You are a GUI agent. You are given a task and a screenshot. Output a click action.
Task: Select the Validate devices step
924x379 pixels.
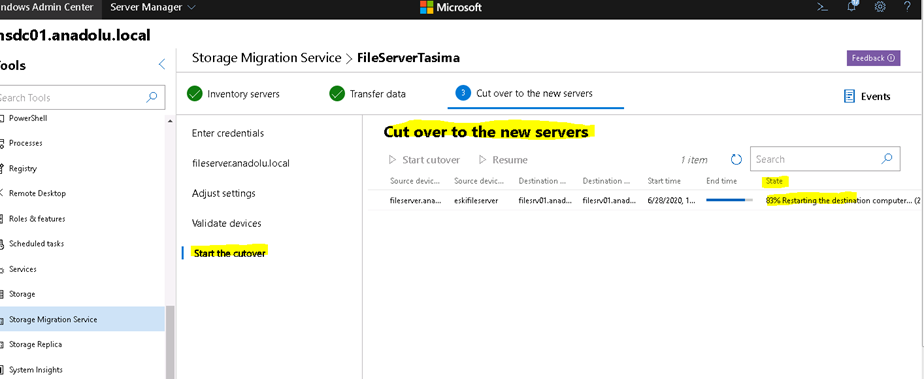(x=227, y=223)
